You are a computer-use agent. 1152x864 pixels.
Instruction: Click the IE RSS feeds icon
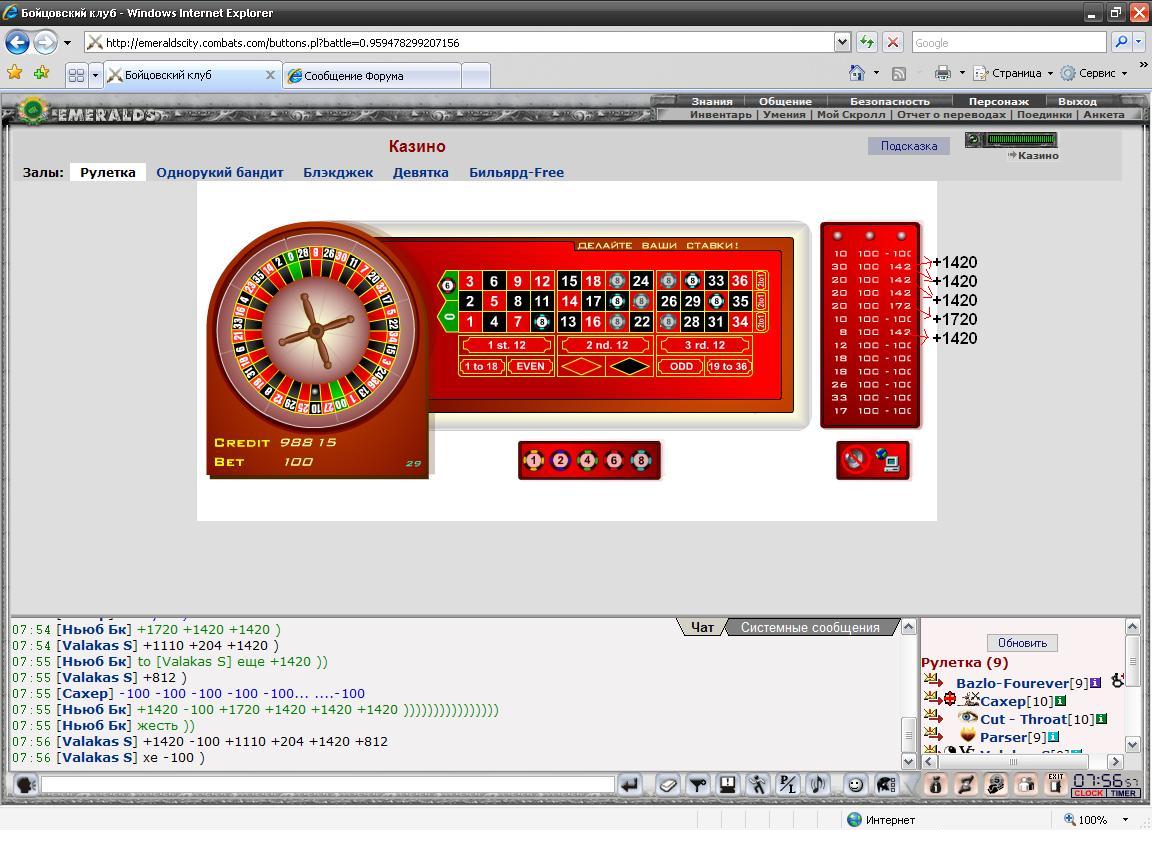(899, 73)
